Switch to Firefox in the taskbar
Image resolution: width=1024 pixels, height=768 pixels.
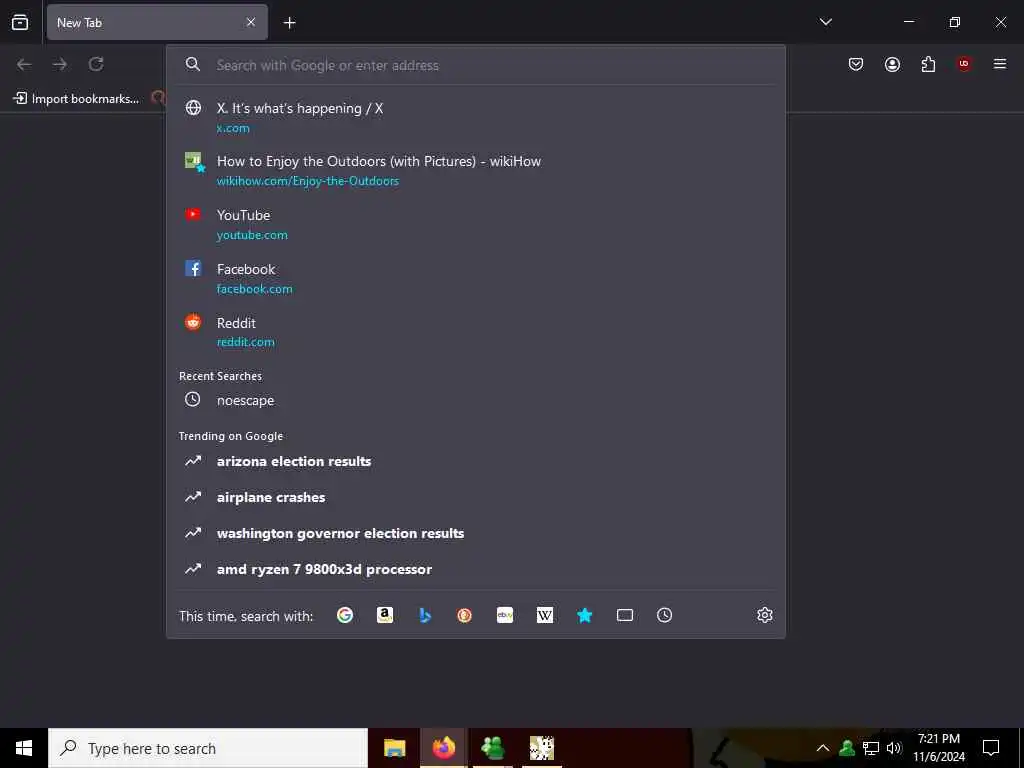[443, 748]
